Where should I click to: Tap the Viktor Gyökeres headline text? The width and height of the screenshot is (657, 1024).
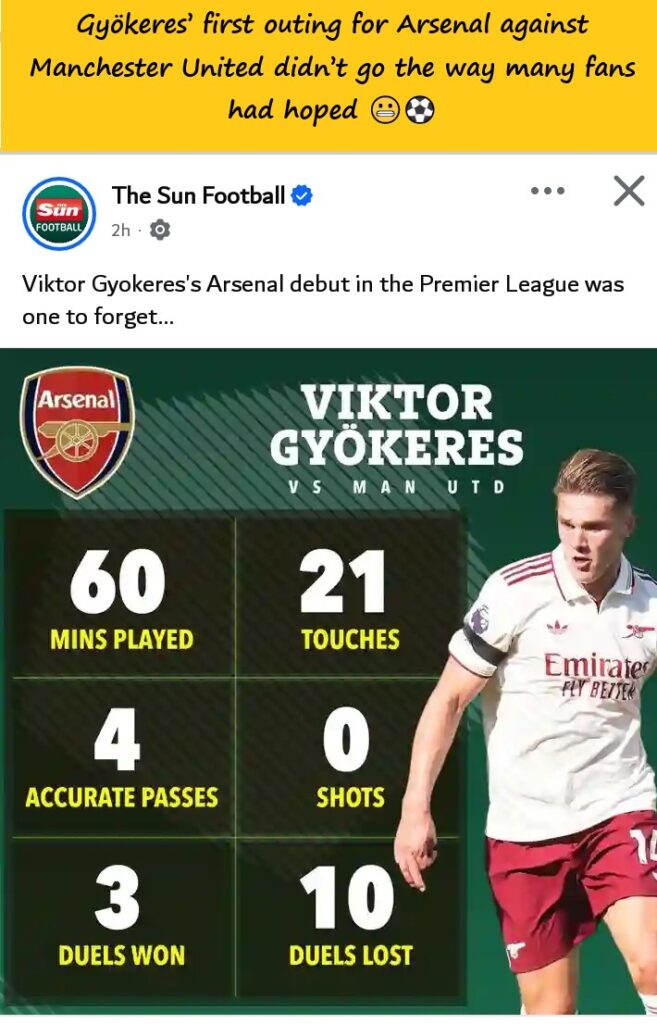(x=396, y=425)
